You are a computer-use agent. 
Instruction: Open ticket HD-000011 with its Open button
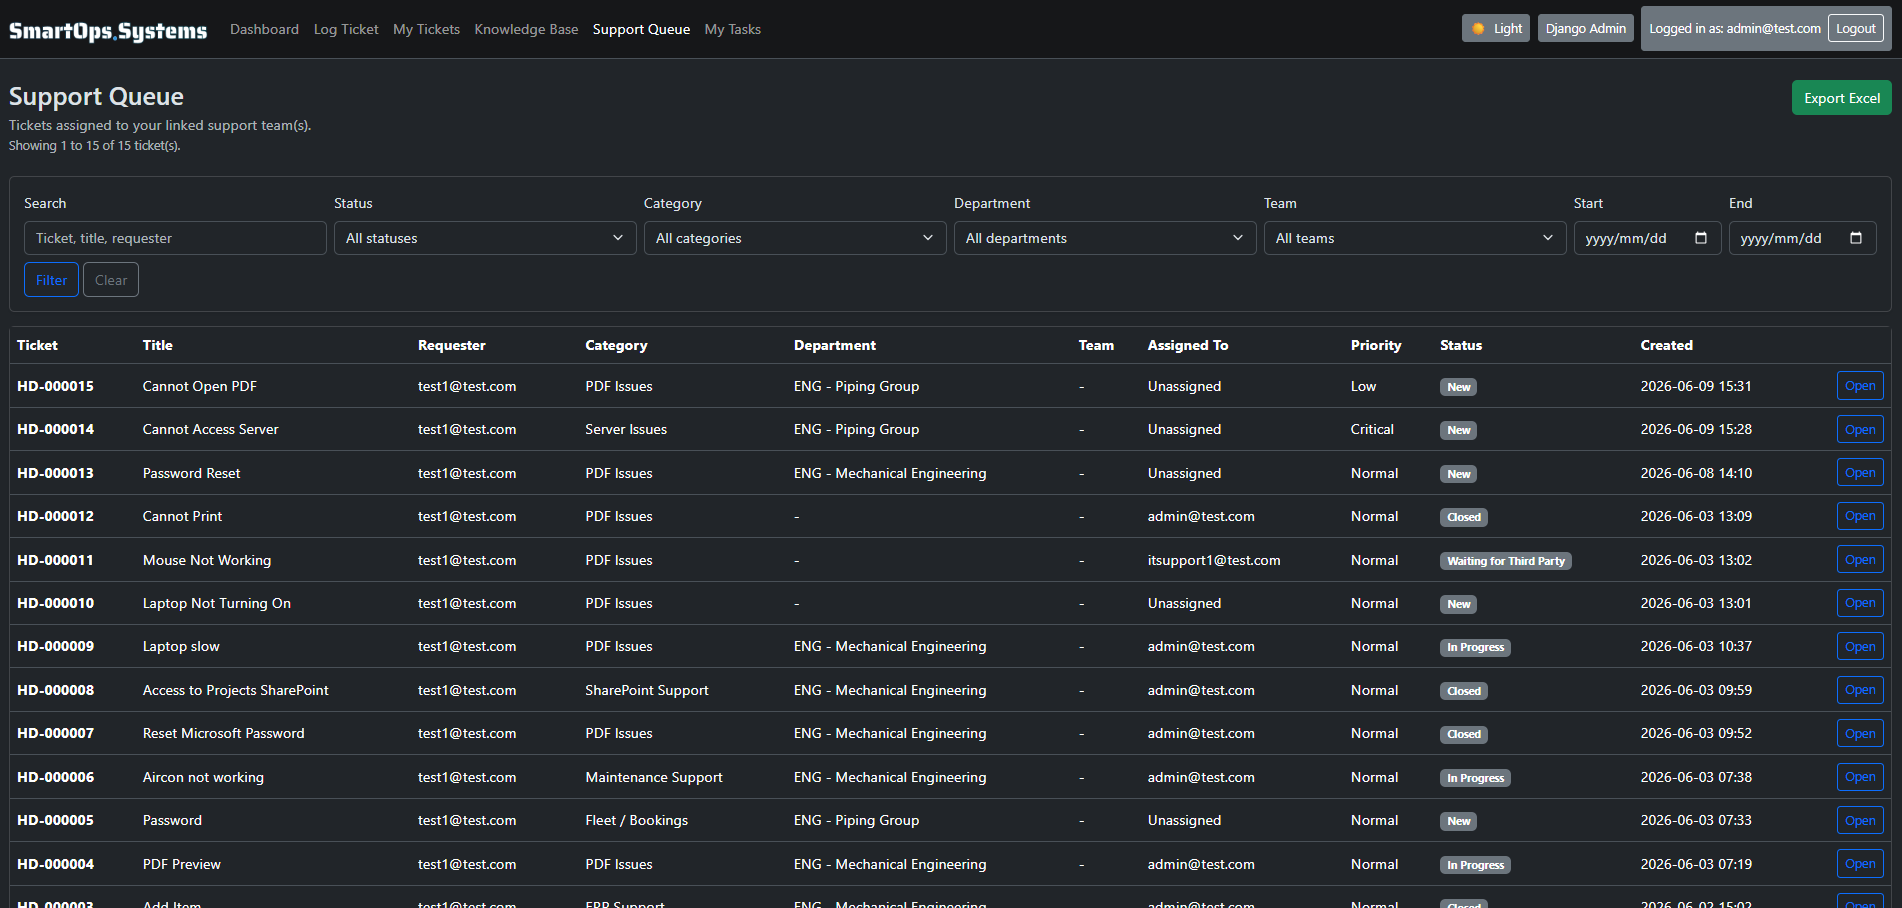(x=1860, y=560)
